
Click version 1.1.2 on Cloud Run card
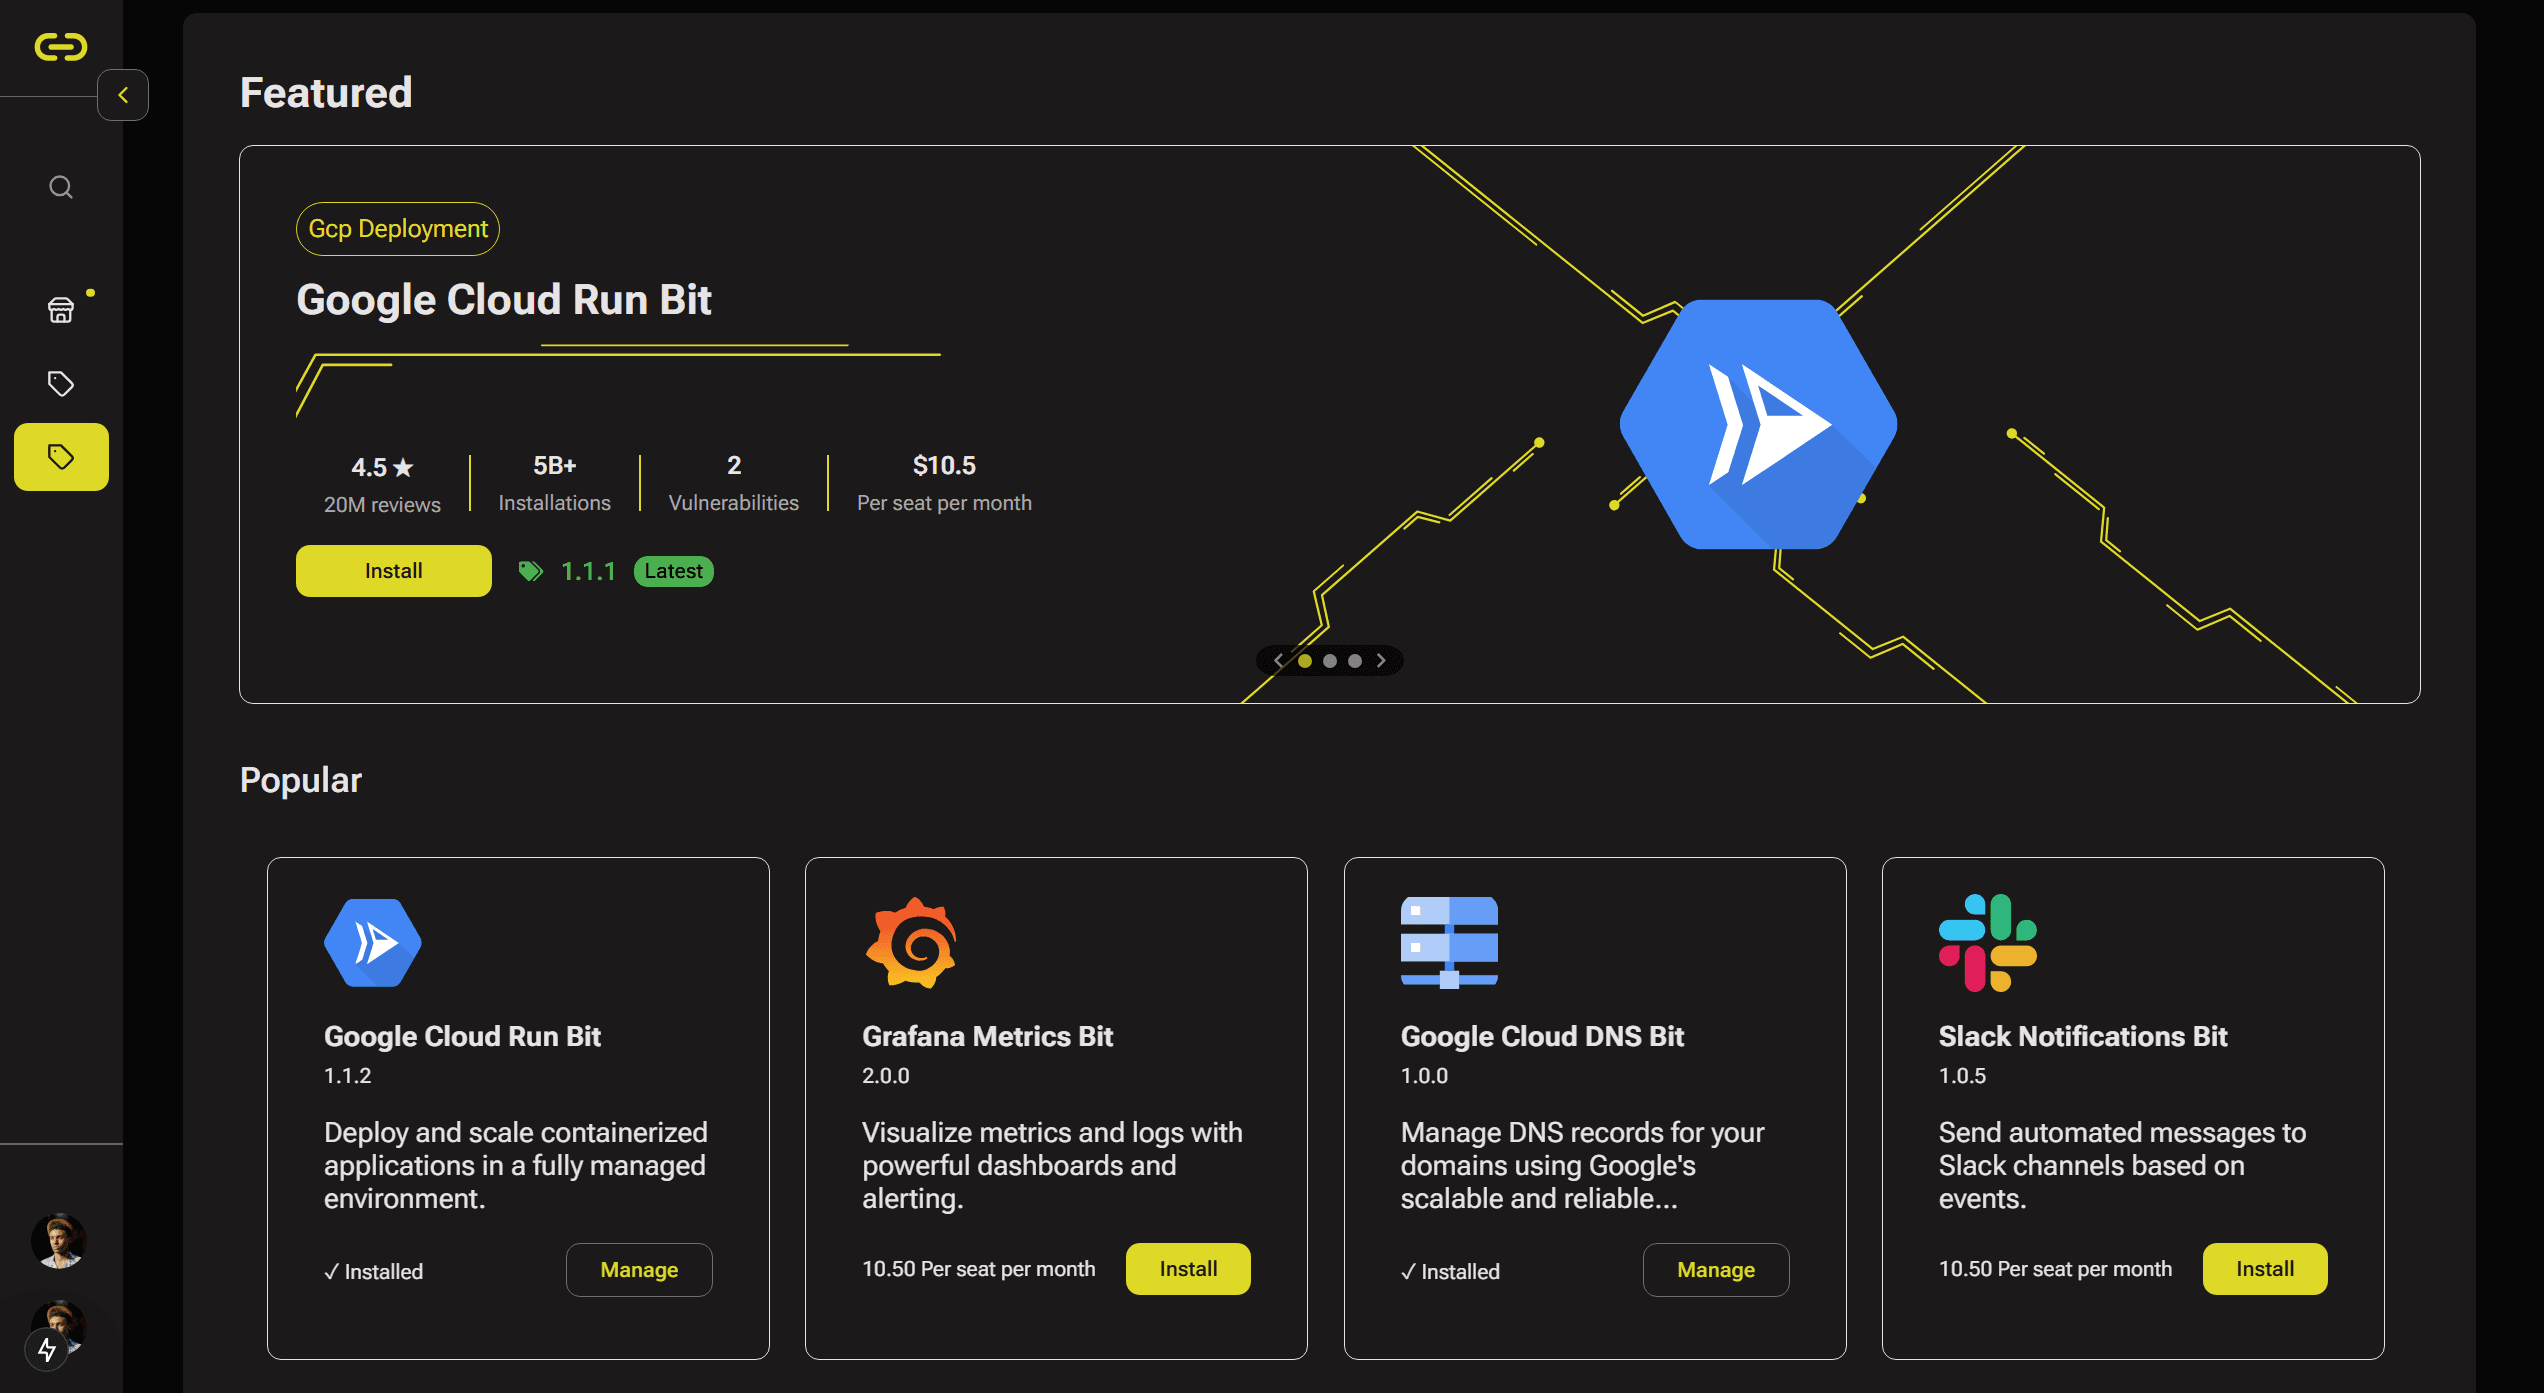click(x=347, y=1076)
